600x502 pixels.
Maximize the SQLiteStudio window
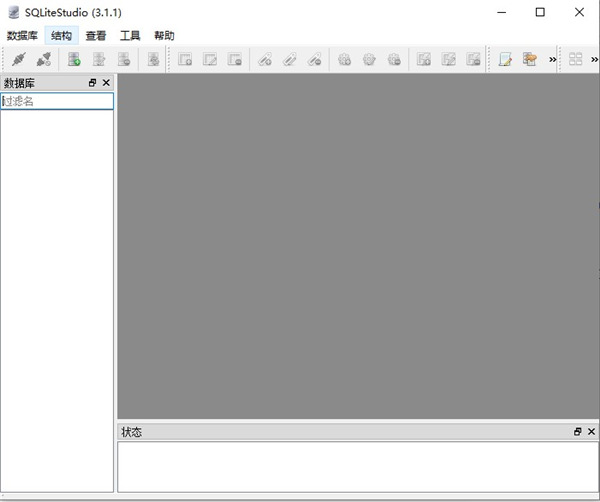(540, 12)
